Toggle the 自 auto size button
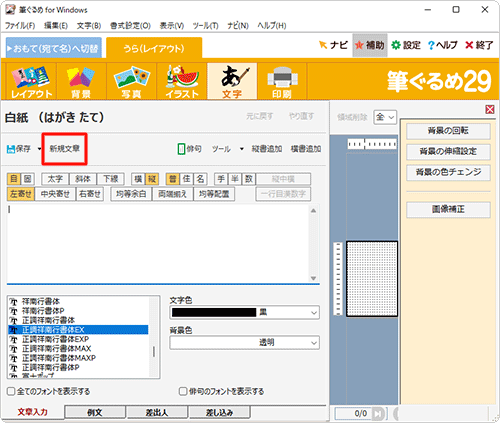500x423 pixels. (x=14, y=179)
